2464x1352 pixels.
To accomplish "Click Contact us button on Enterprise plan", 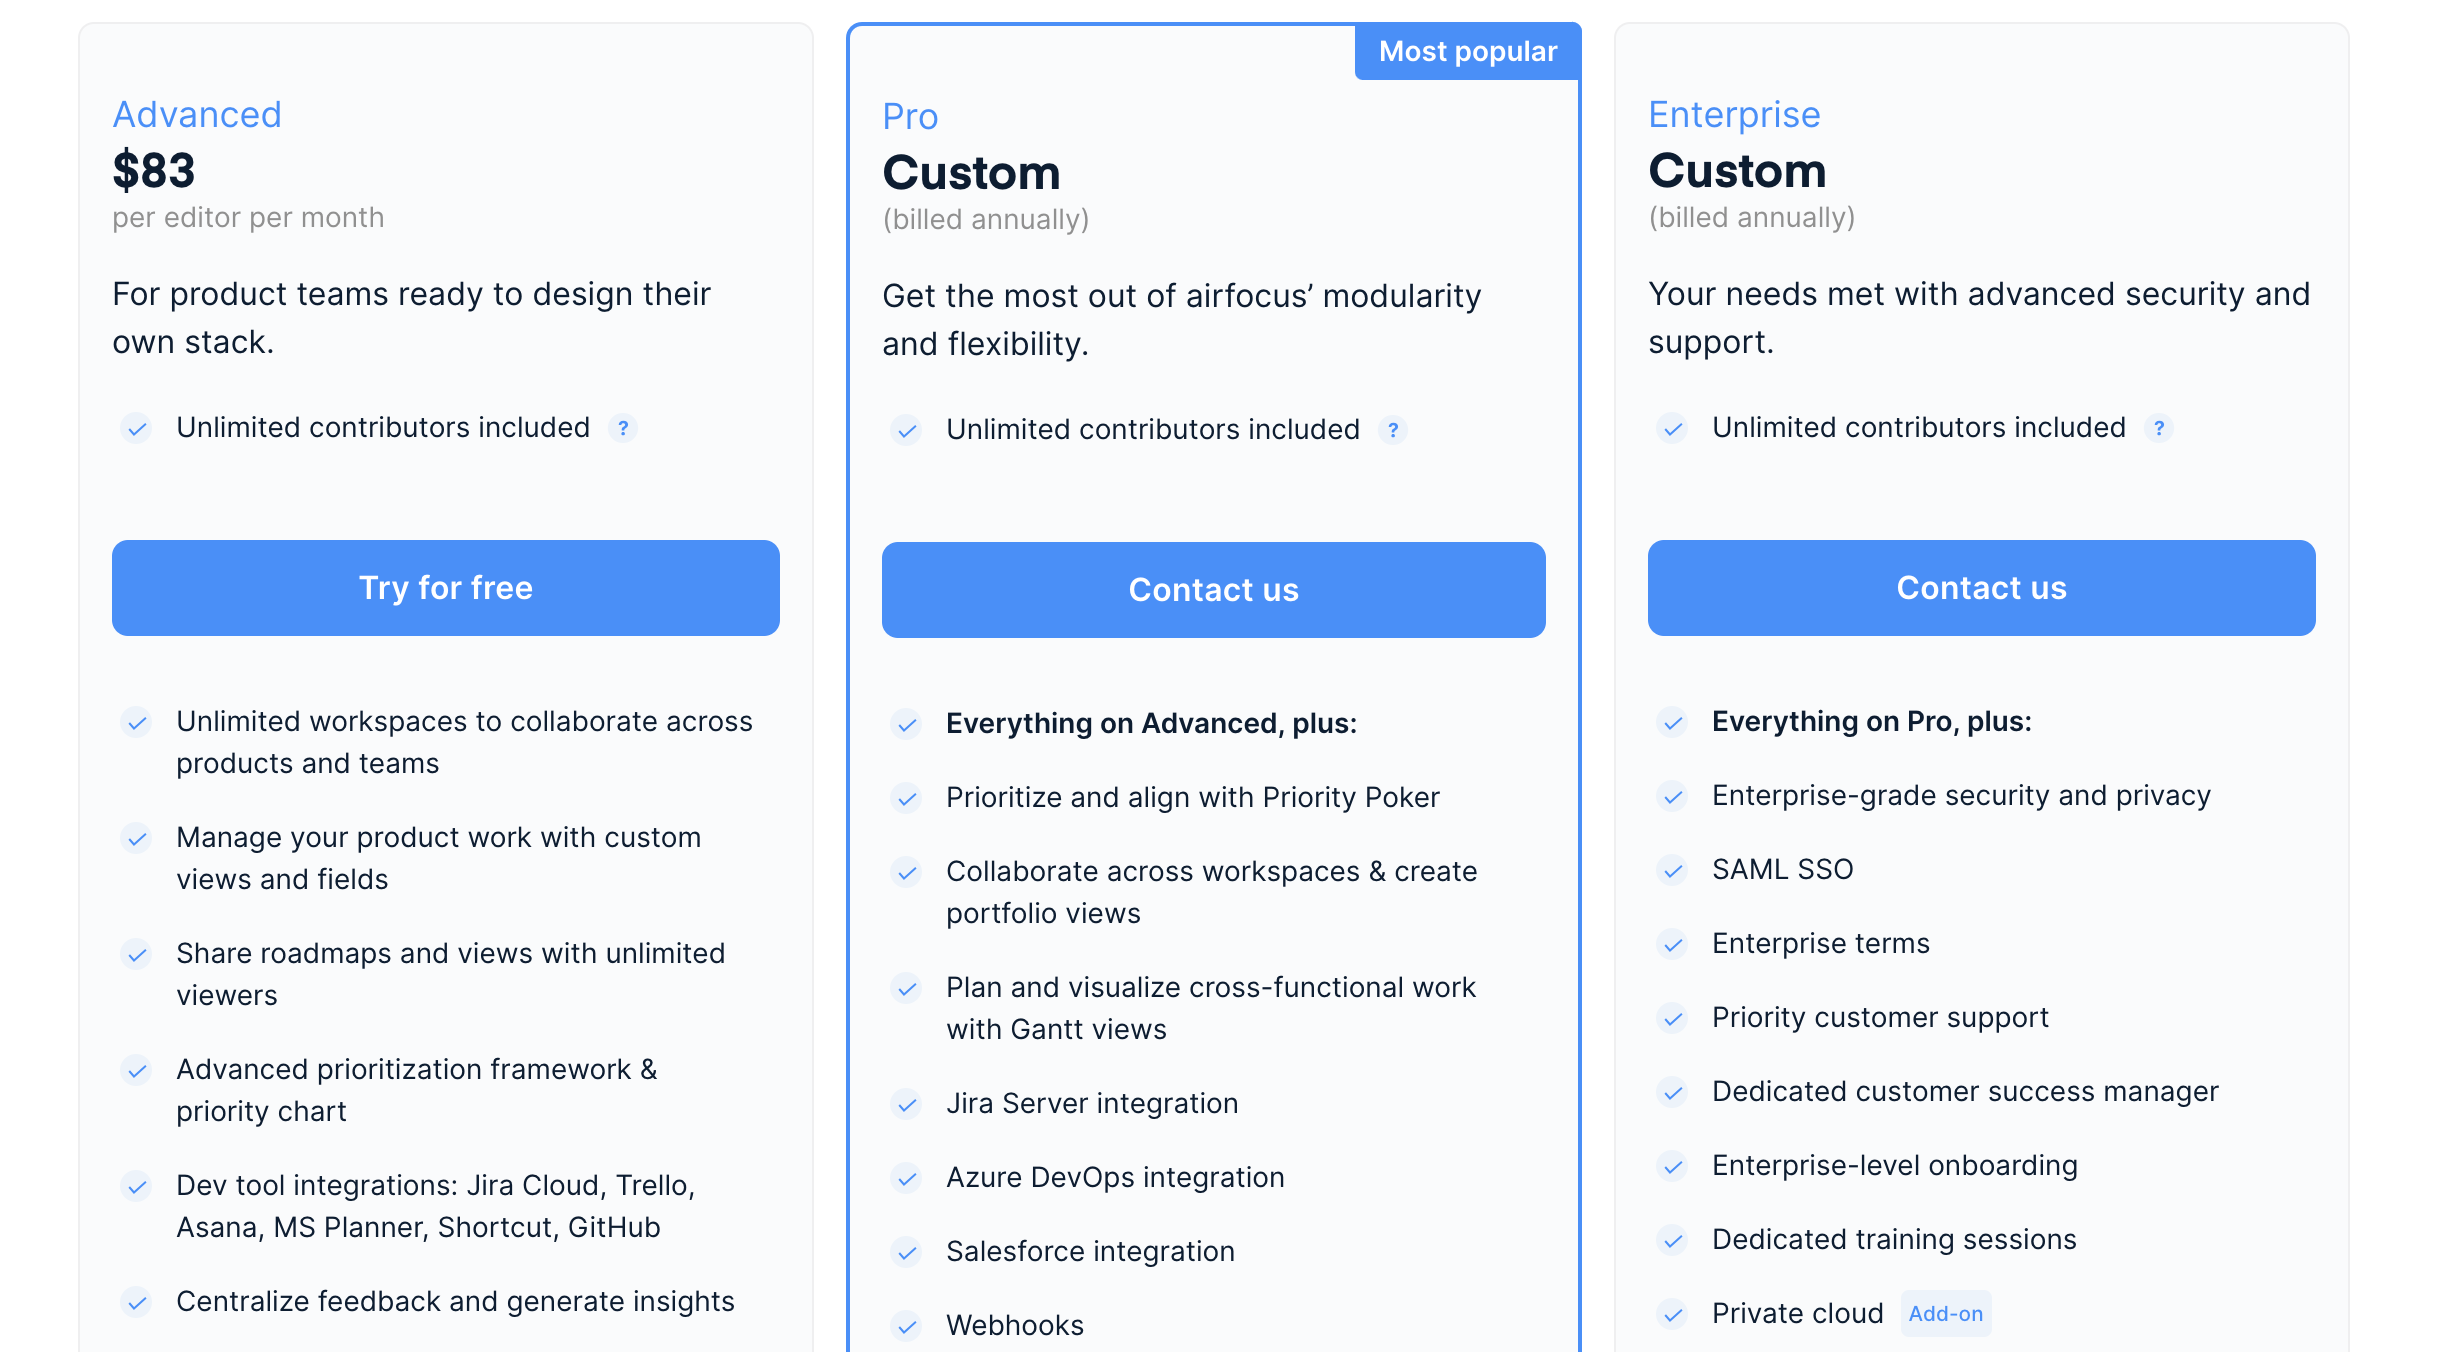I will coord(1981,588).
